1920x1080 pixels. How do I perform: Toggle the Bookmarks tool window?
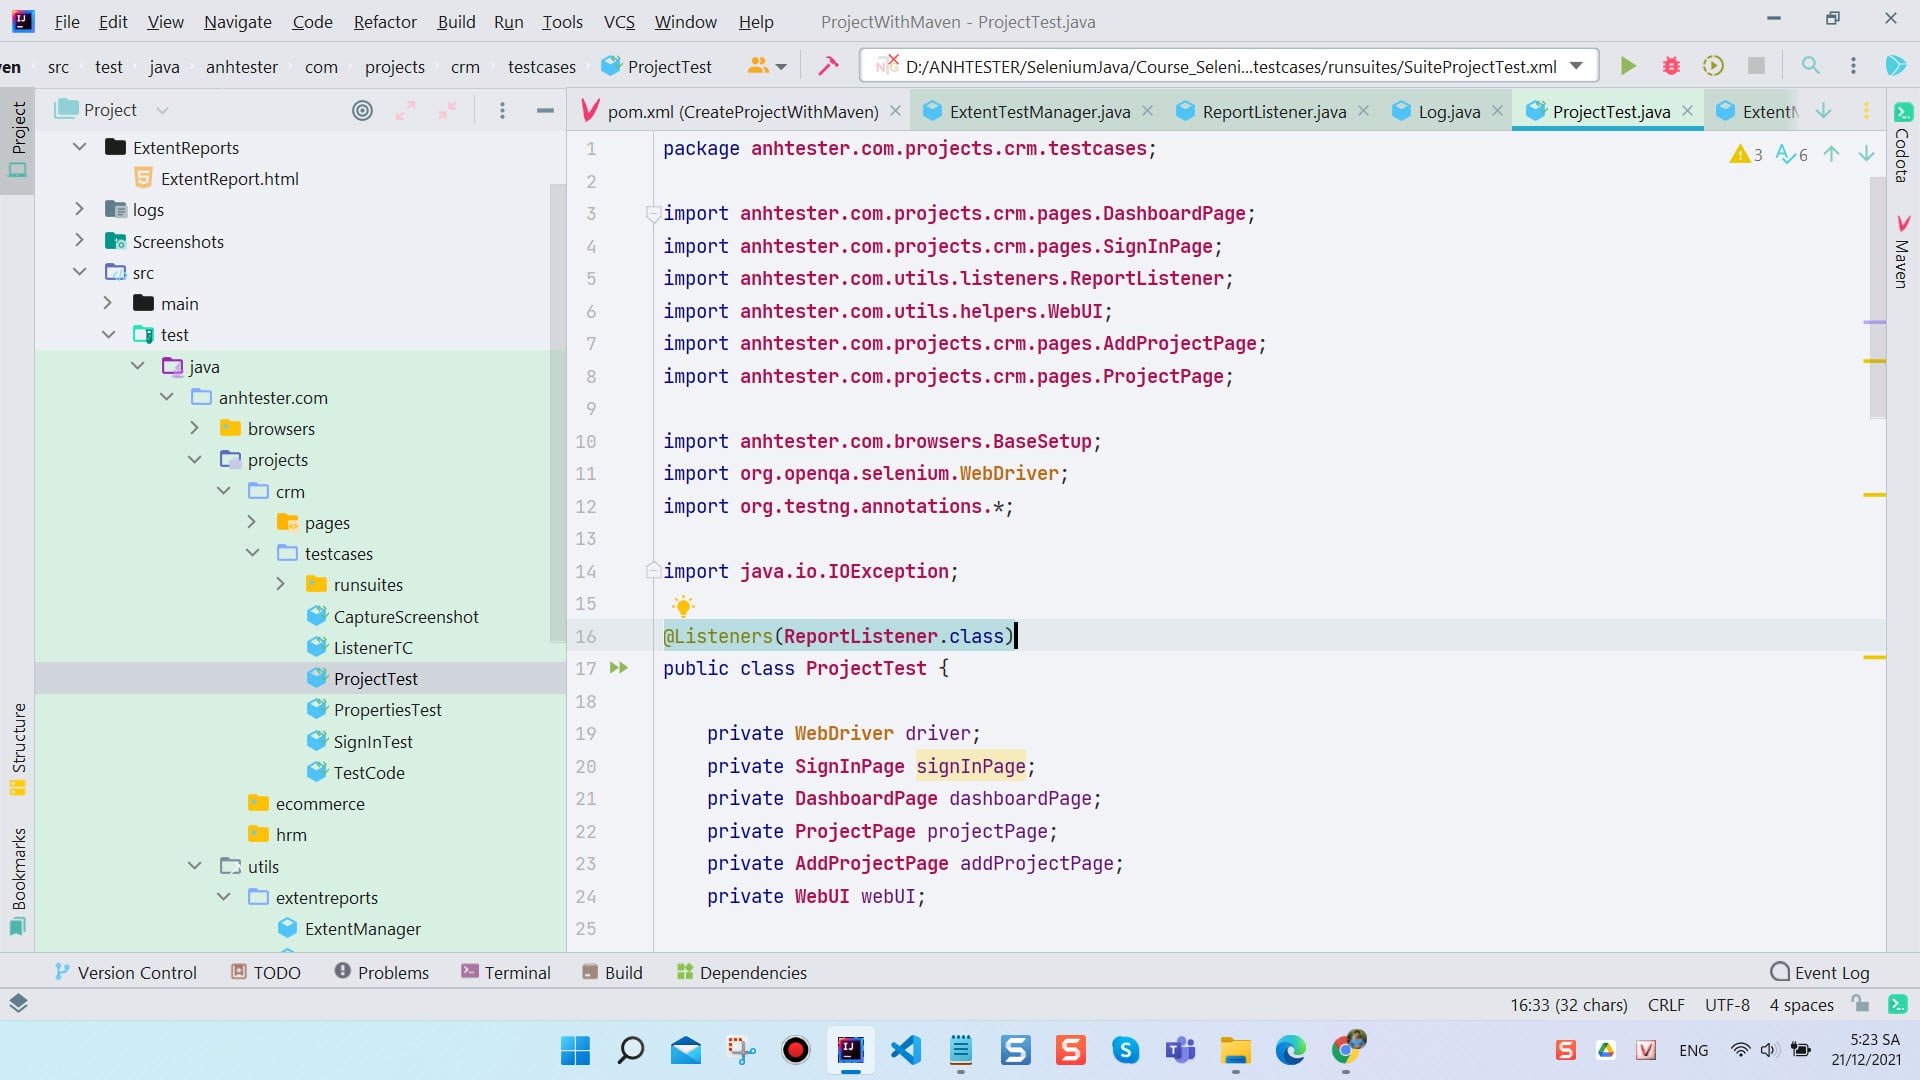[18, 881]
